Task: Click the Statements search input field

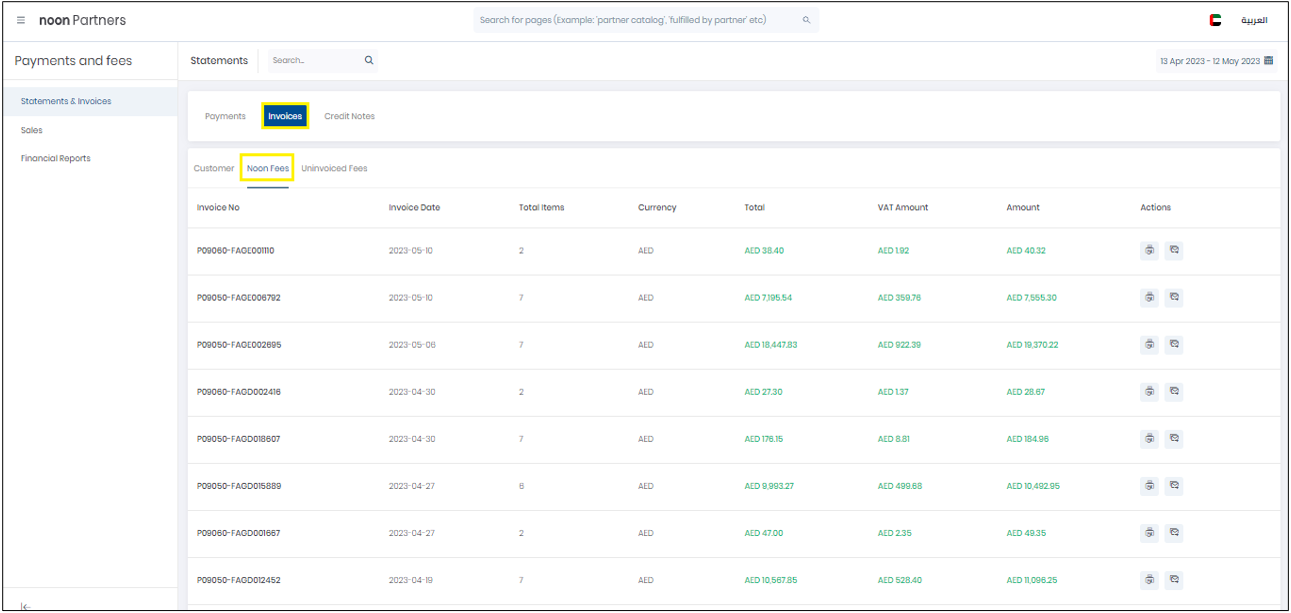Action: pos(312,61)
